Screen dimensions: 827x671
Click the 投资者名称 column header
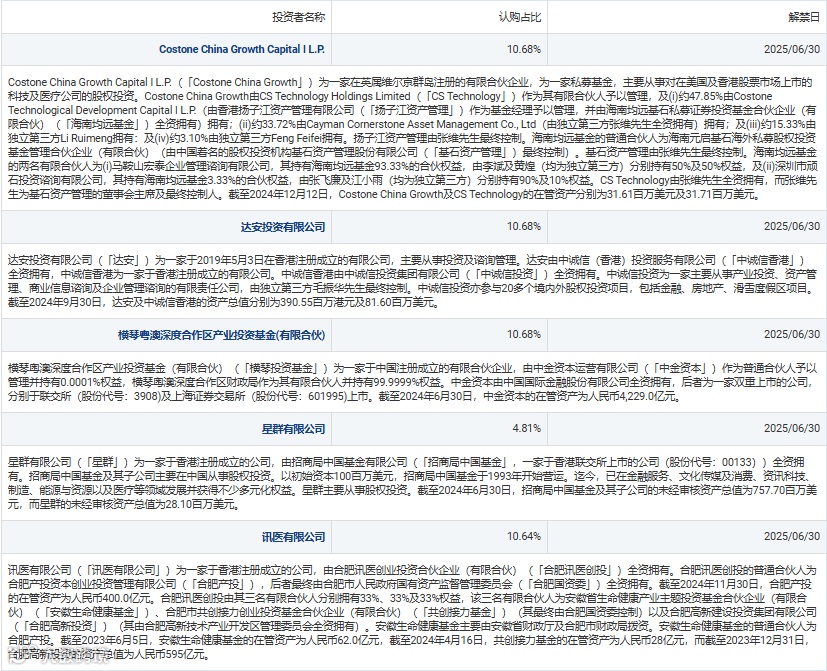[x=299, y=17]
